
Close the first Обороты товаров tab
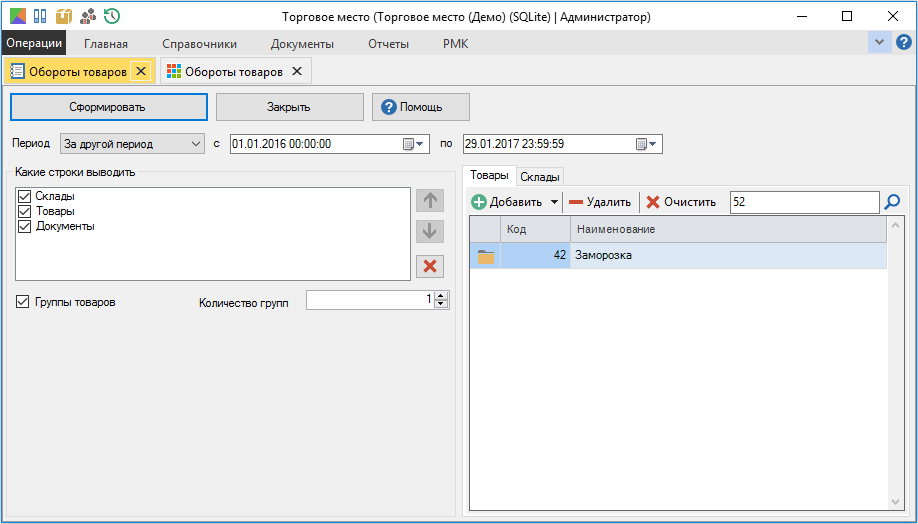click(141, 71)
